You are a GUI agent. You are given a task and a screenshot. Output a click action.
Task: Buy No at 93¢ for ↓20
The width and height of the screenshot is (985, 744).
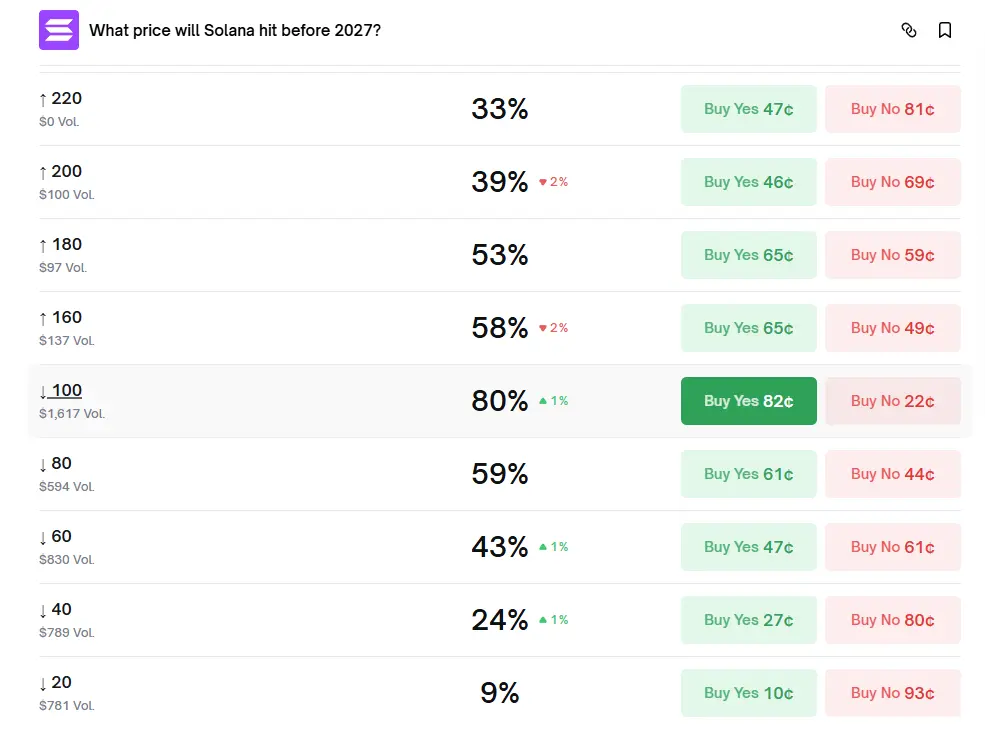click(892, 693)
